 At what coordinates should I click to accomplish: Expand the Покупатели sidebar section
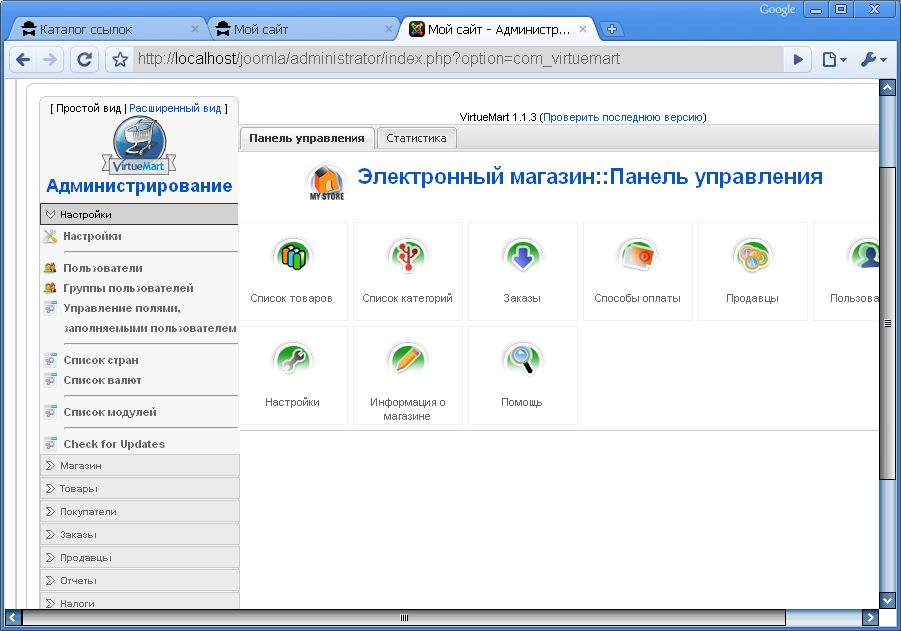tap(140, 511)
